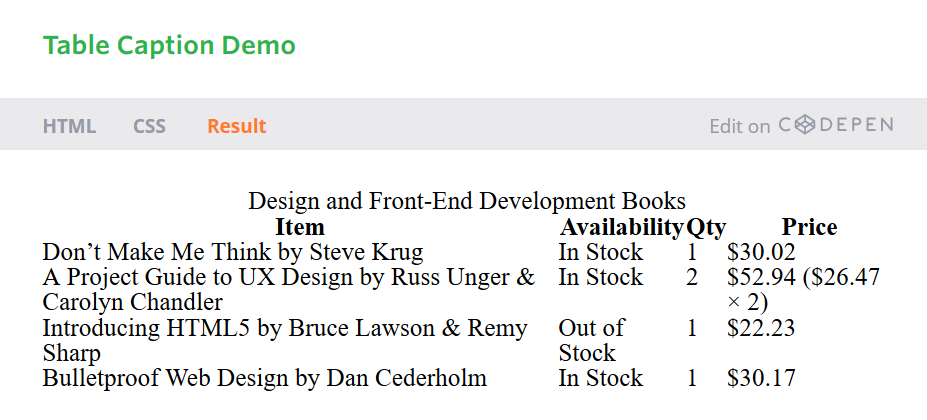Click the $30.17 price cell

(761, 378)
